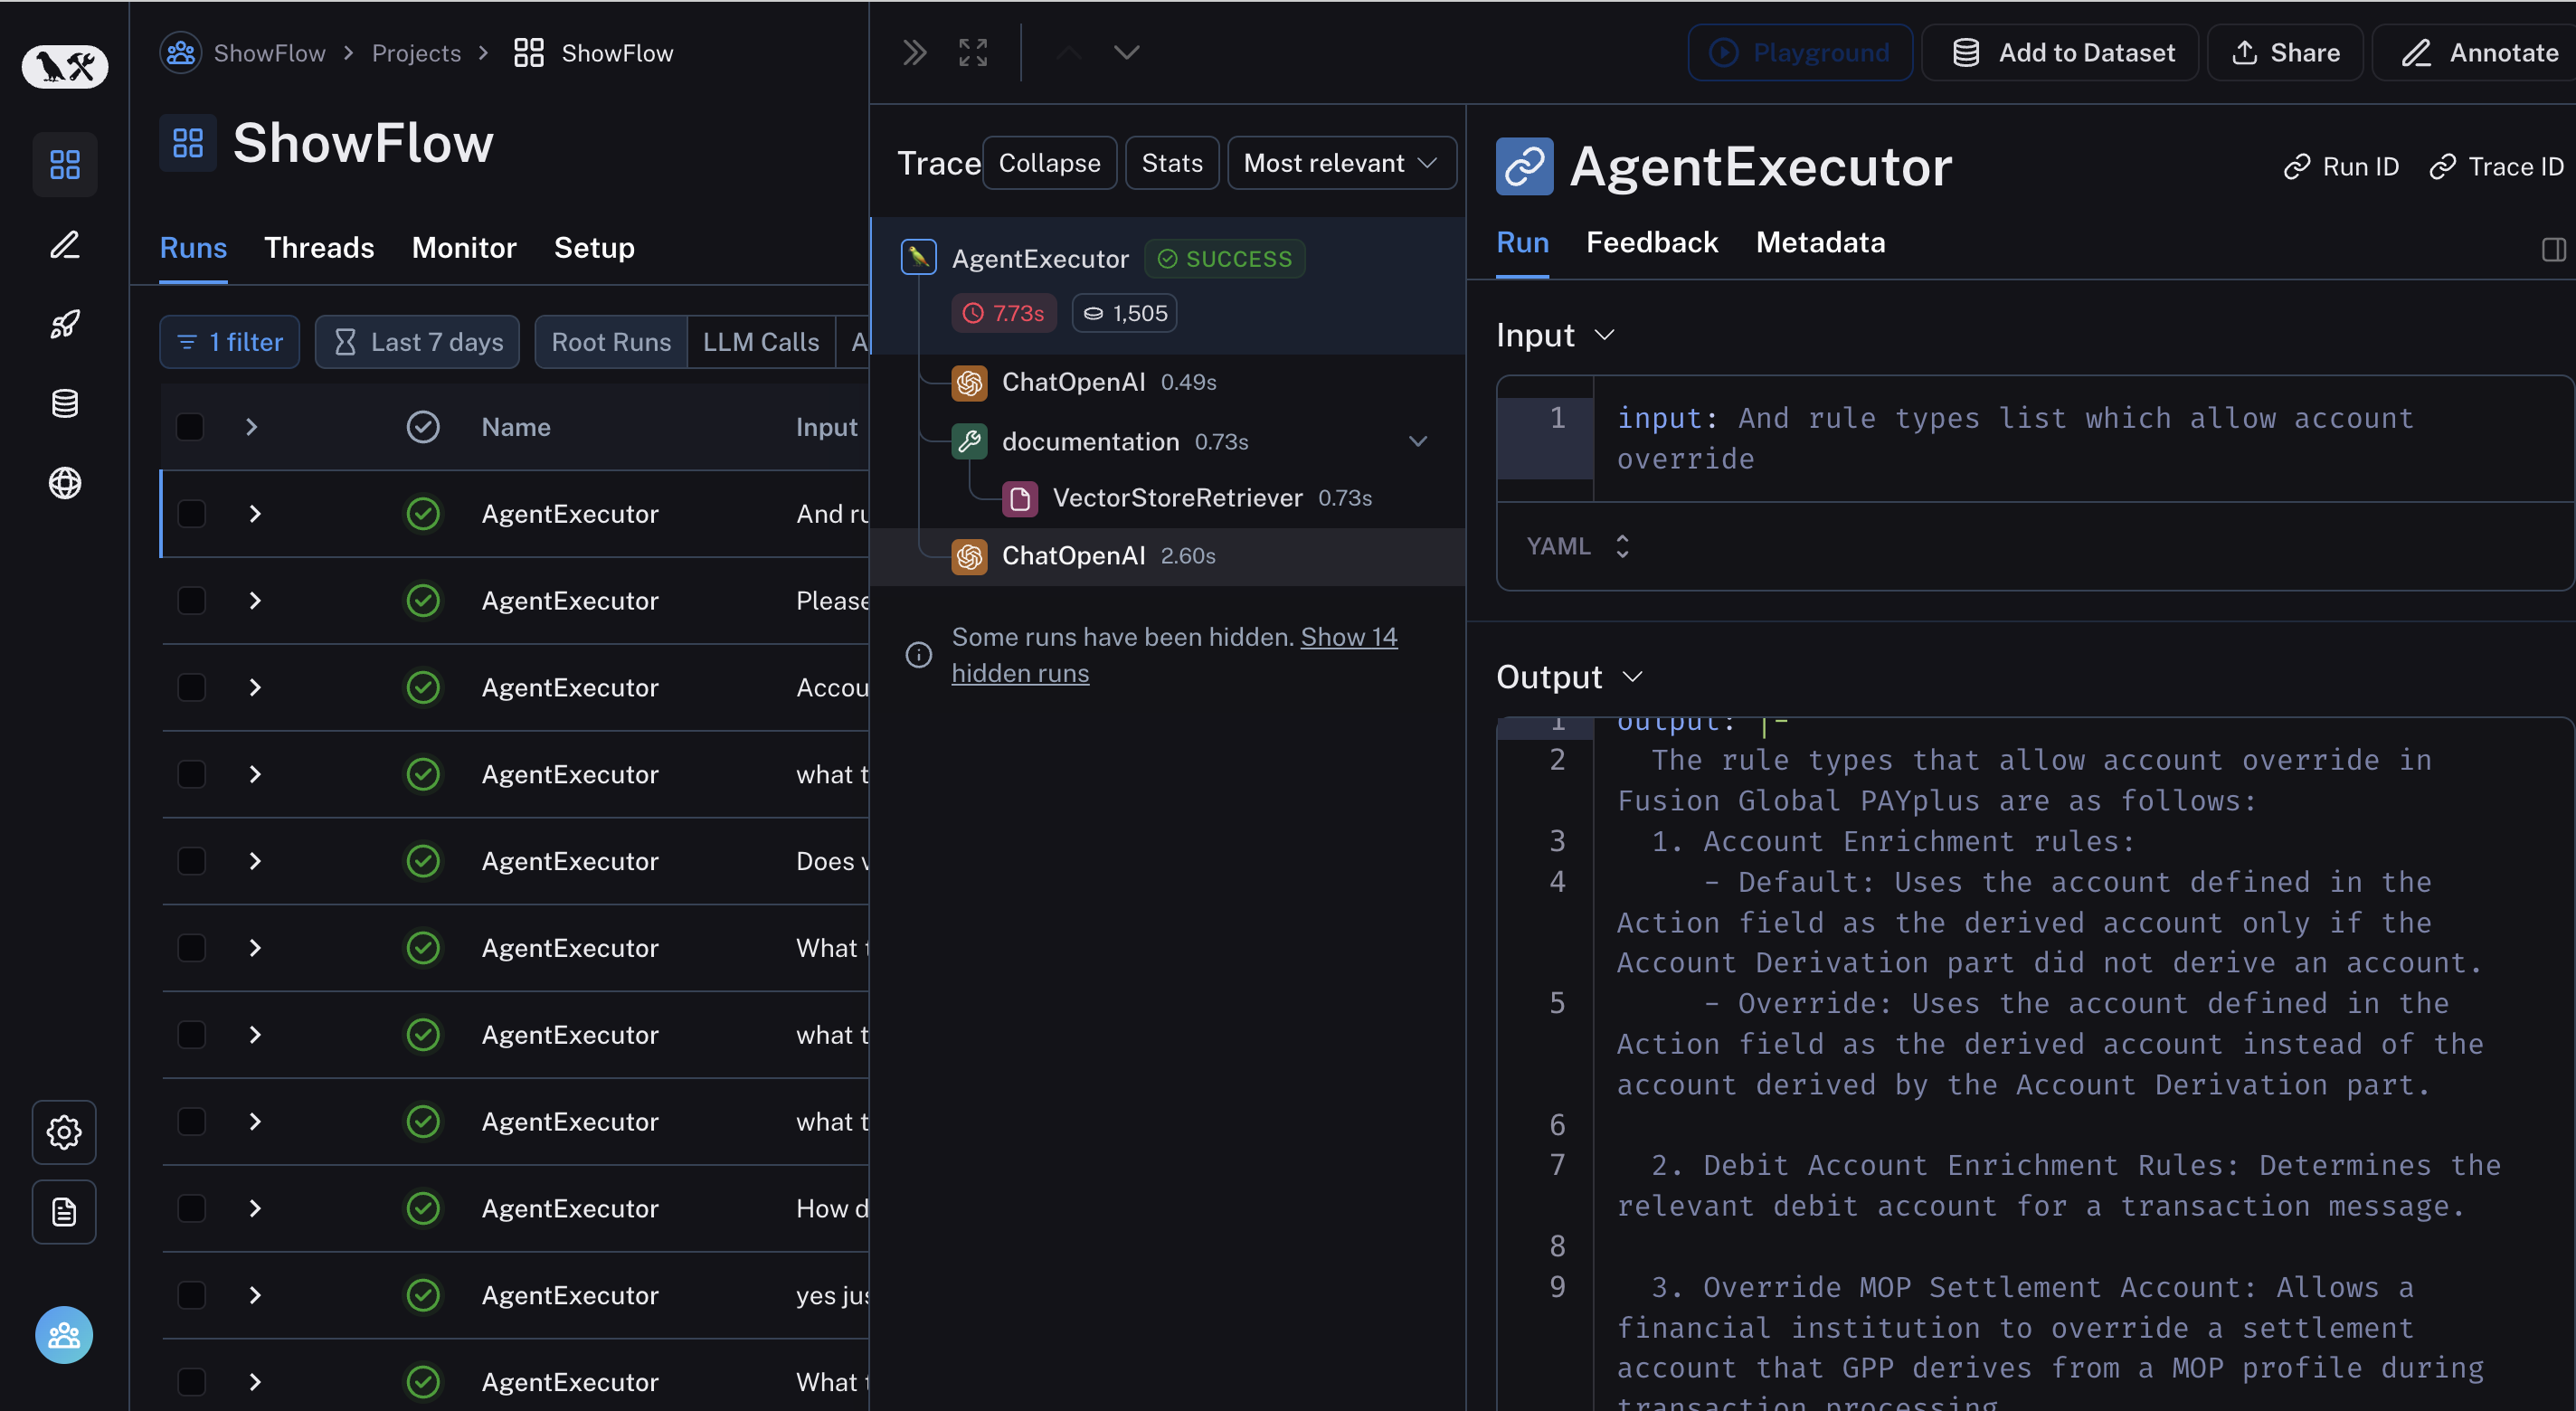This screenshot has height=1411, width=2576.
Task: Click the blue user avatar in sidebar
Action: point(64,1335)
